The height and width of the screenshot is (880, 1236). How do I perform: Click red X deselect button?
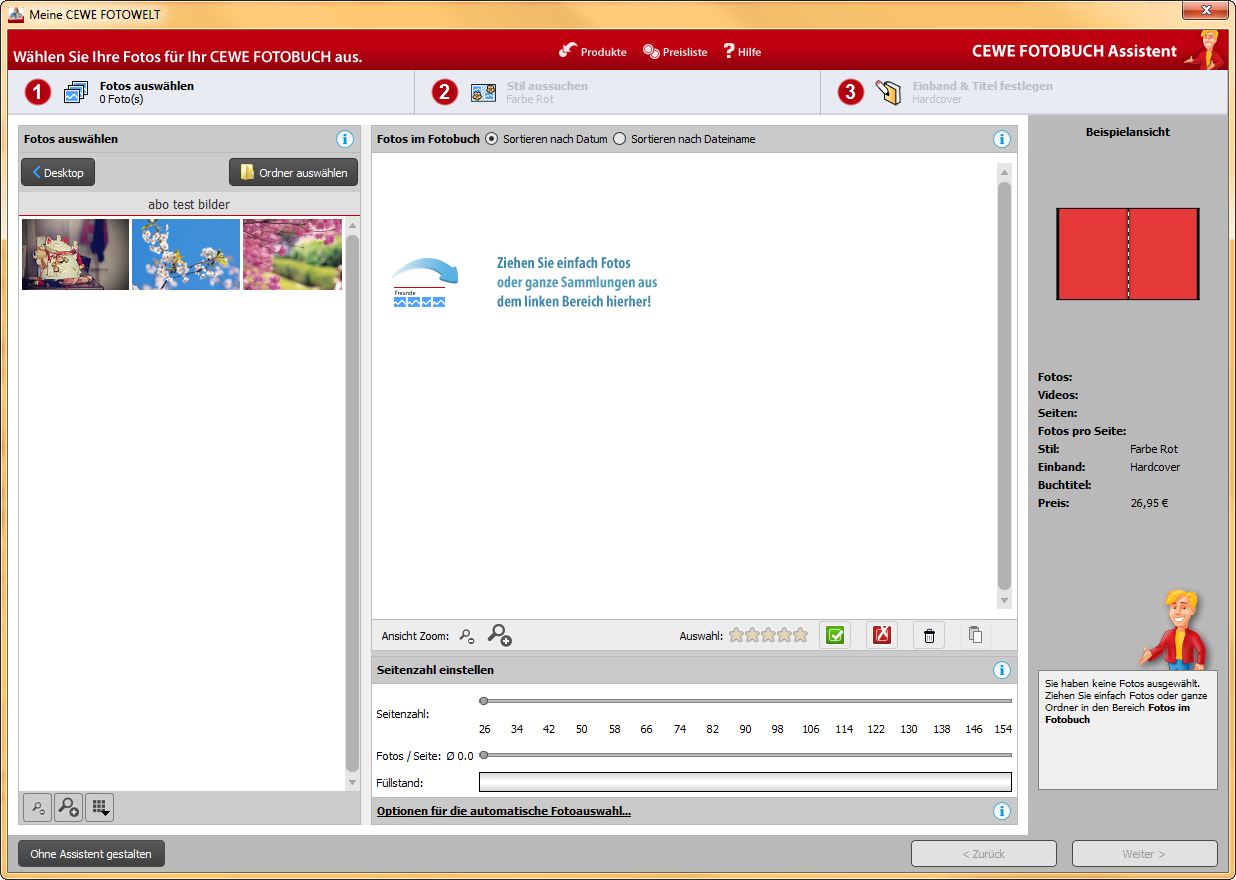pos(881,635)
